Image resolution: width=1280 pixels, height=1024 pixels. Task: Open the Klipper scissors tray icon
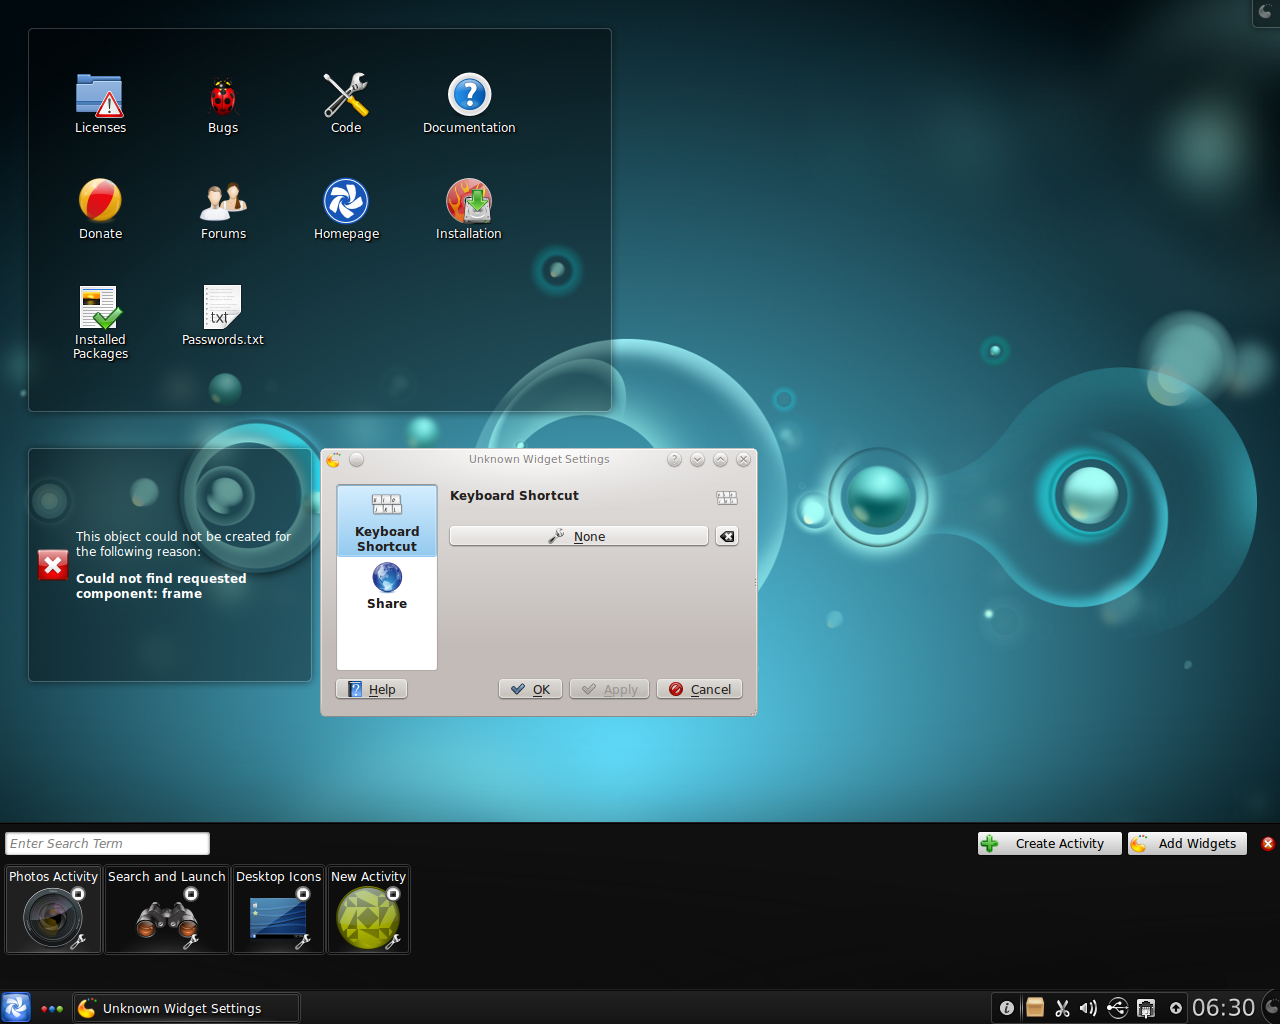tap(1062, 1008)
